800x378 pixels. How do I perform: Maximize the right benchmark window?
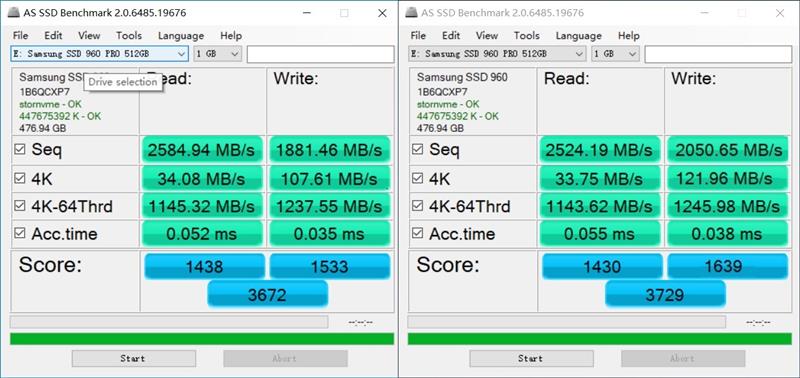pyautogui.click(x=742, y=13)
